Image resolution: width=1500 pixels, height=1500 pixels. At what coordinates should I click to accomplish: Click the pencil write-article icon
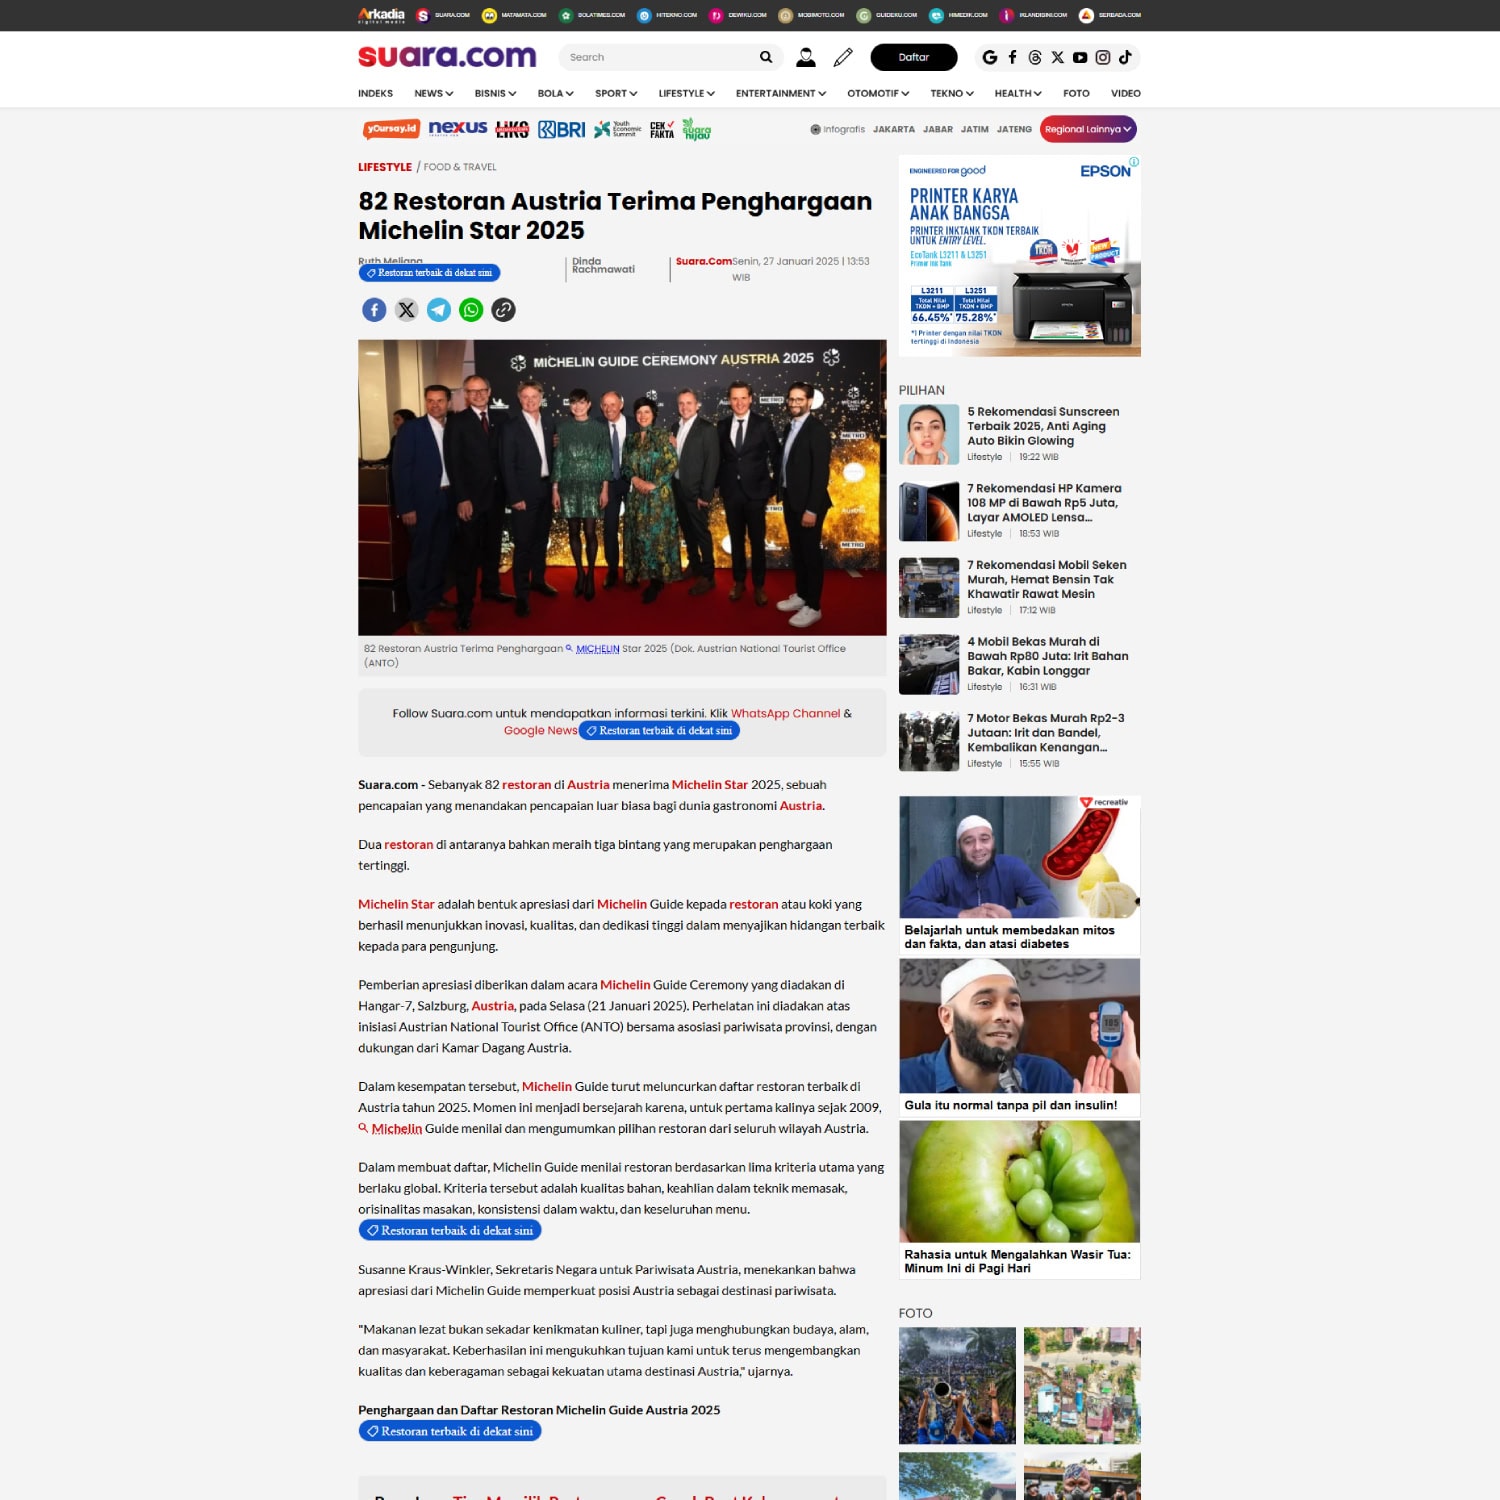(843, 57)
